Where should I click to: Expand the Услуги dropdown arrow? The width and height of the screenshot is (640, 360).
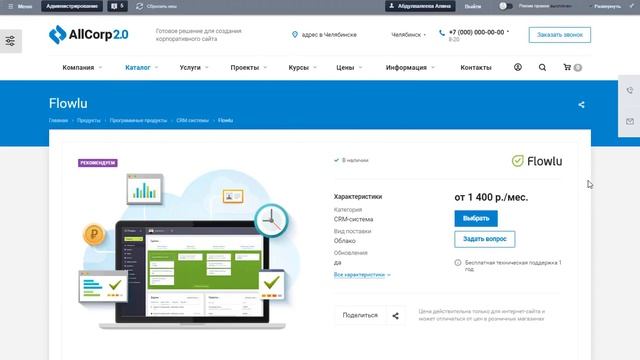tap(207, 67)
